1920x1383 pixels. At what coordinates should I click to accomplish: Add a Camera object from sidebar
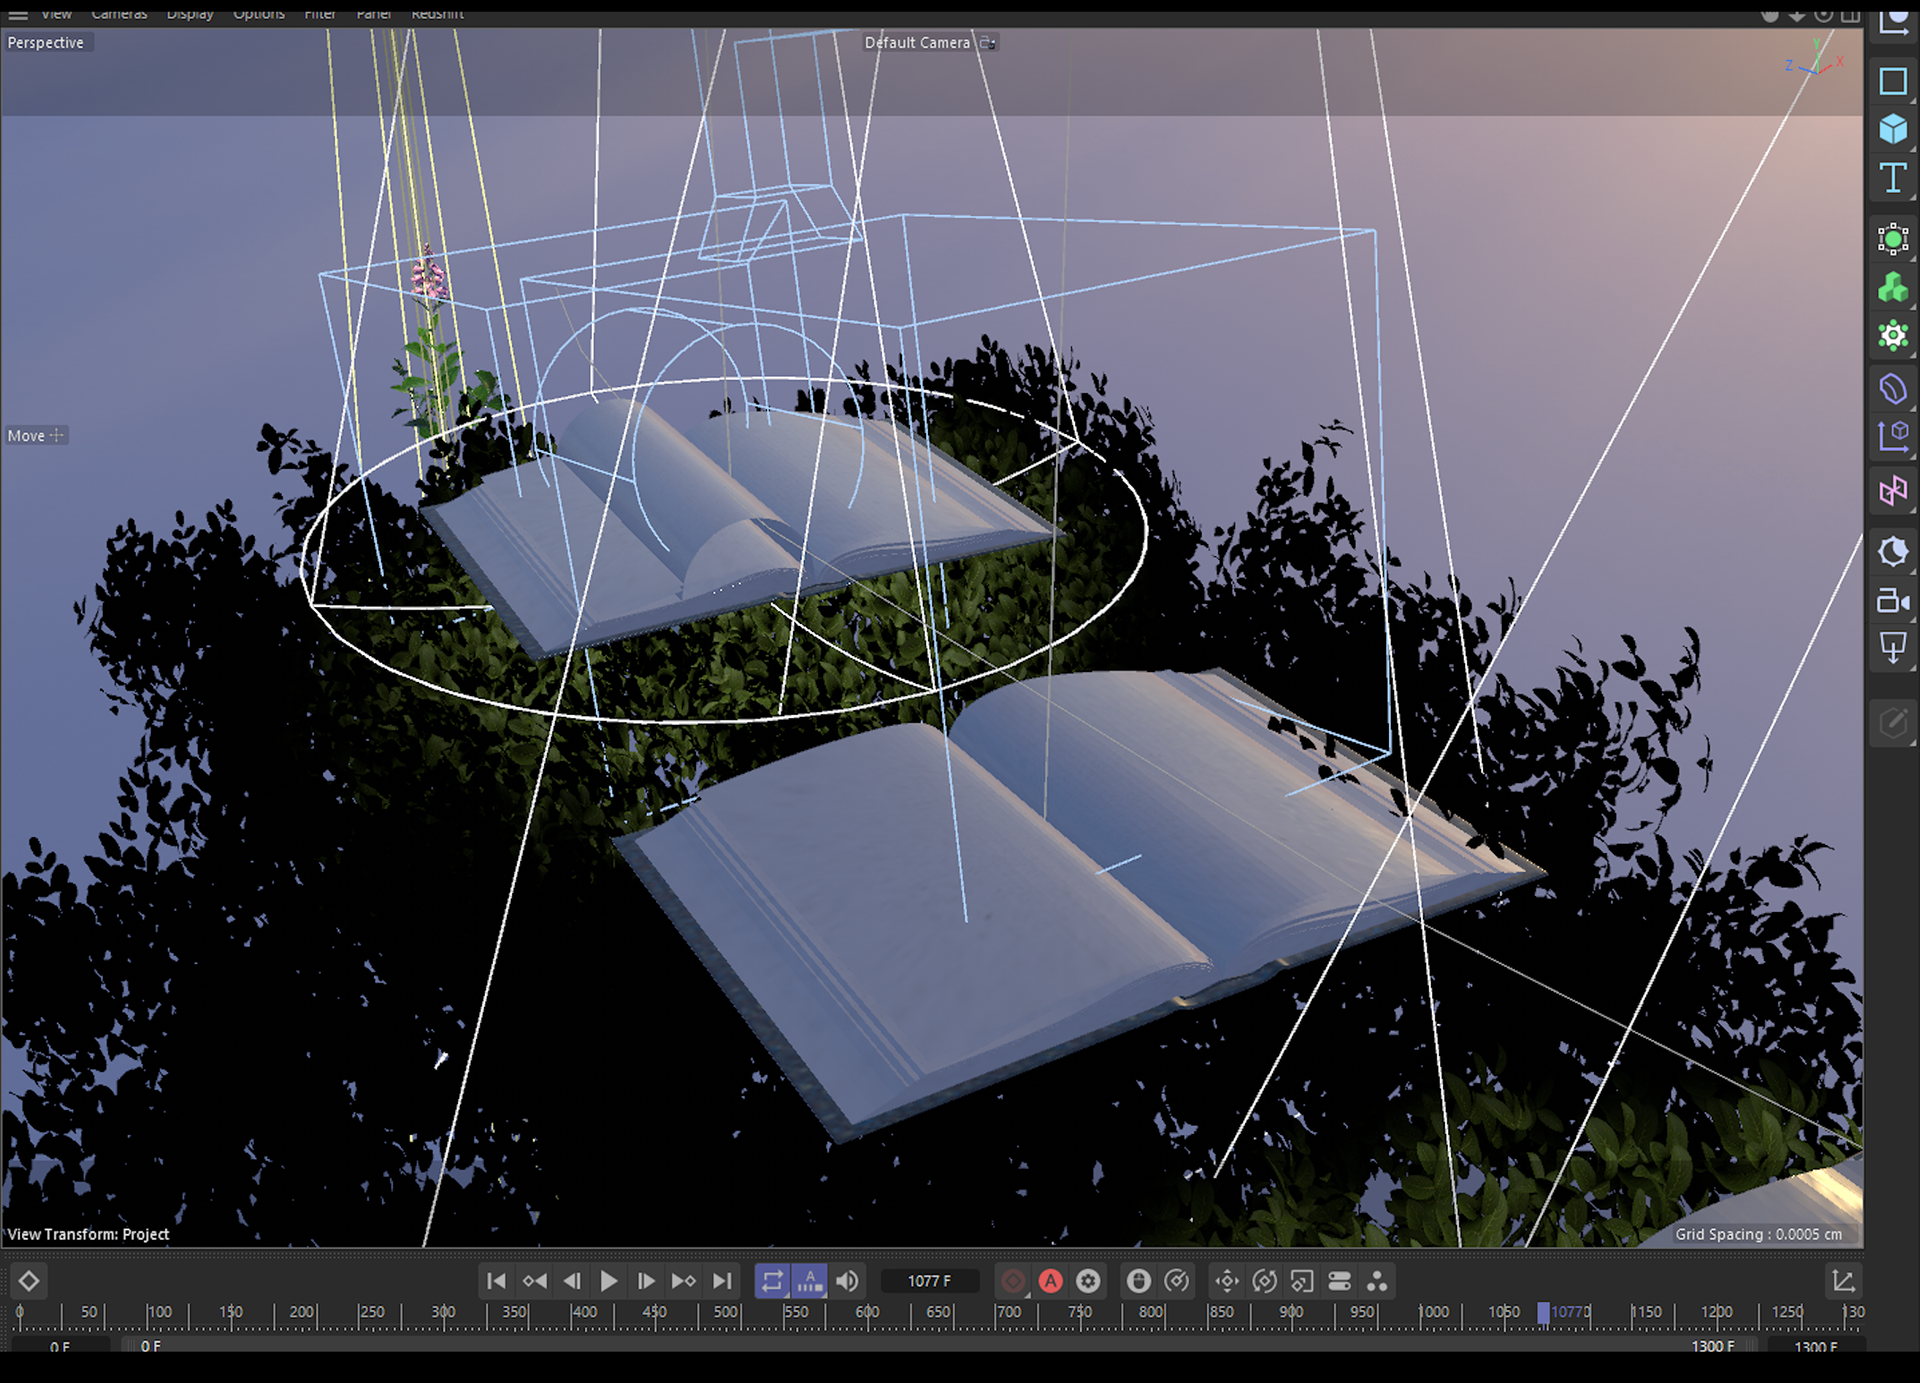(1892, 601)
